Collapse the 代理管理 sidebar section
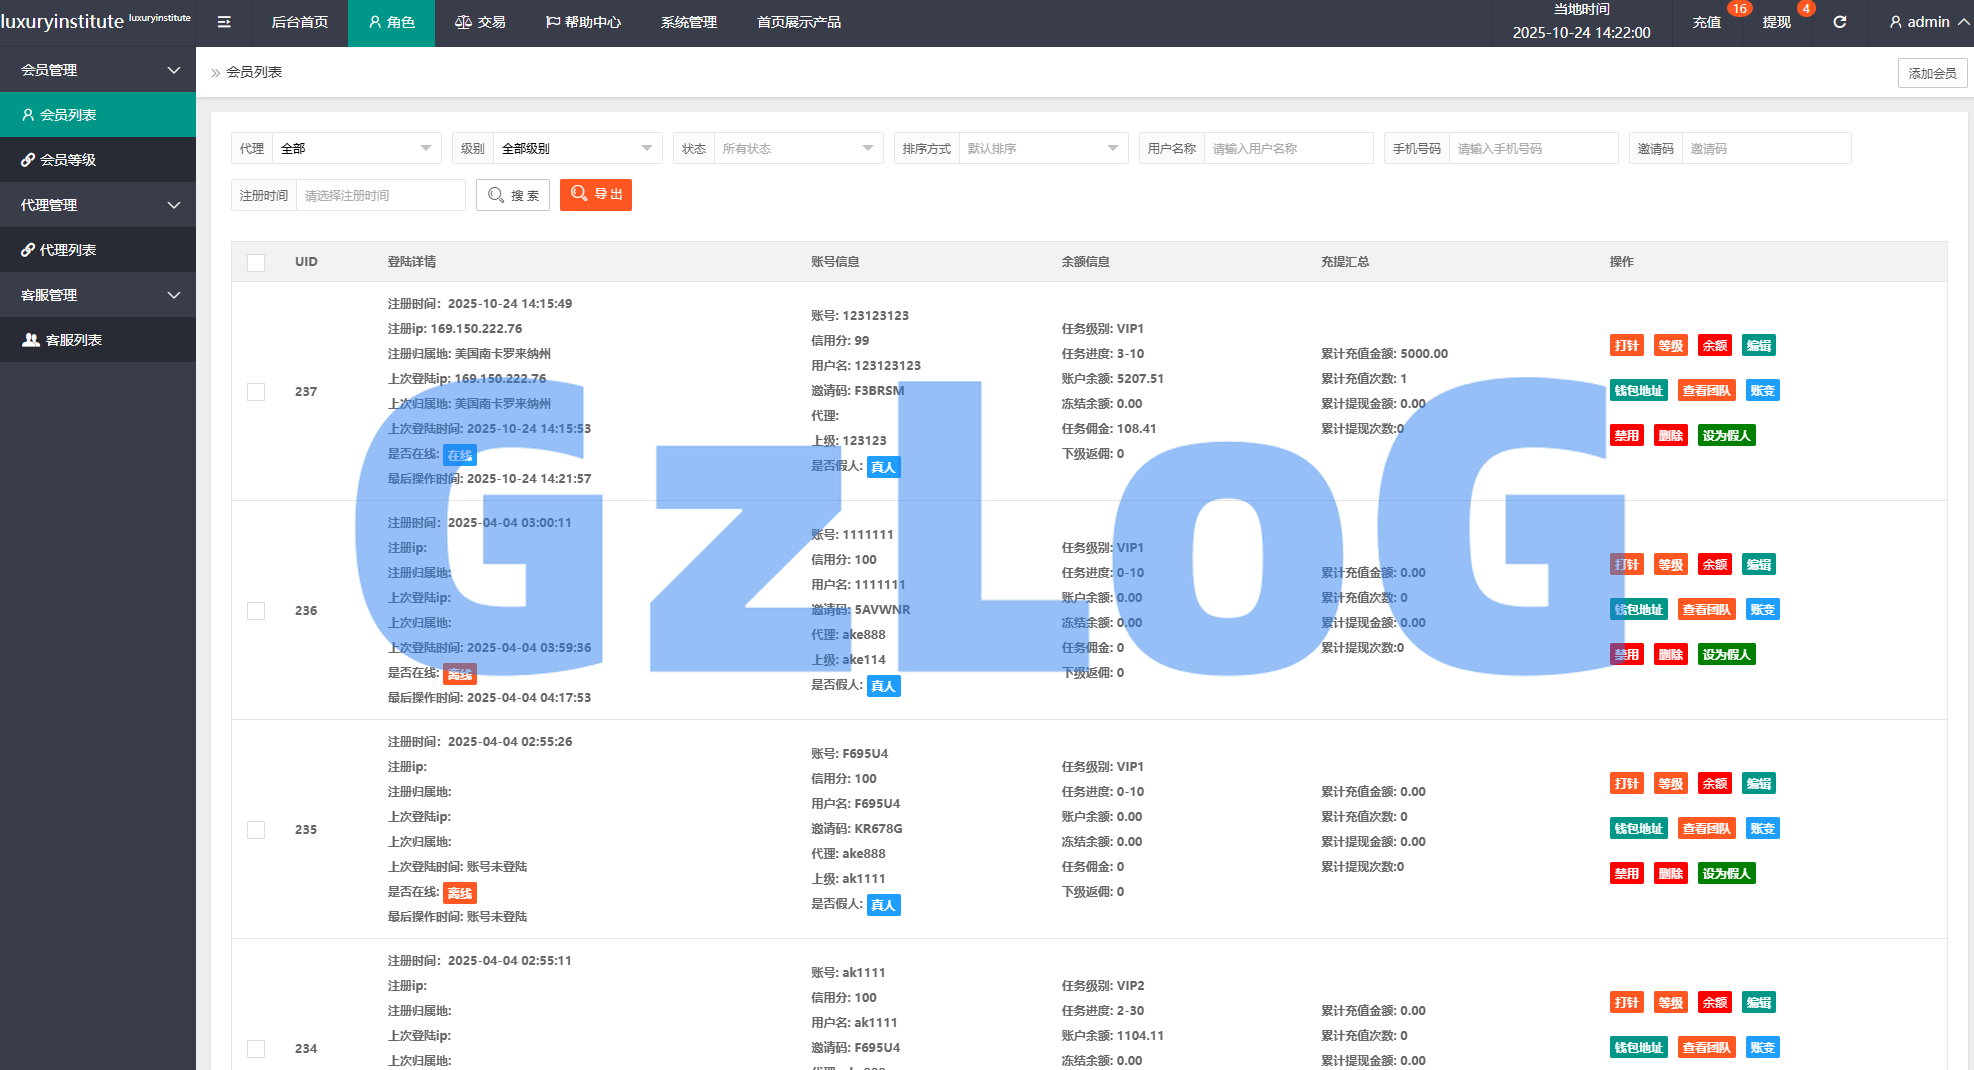The width and height of the screenshot is (1974, 1070). point(98,205)
